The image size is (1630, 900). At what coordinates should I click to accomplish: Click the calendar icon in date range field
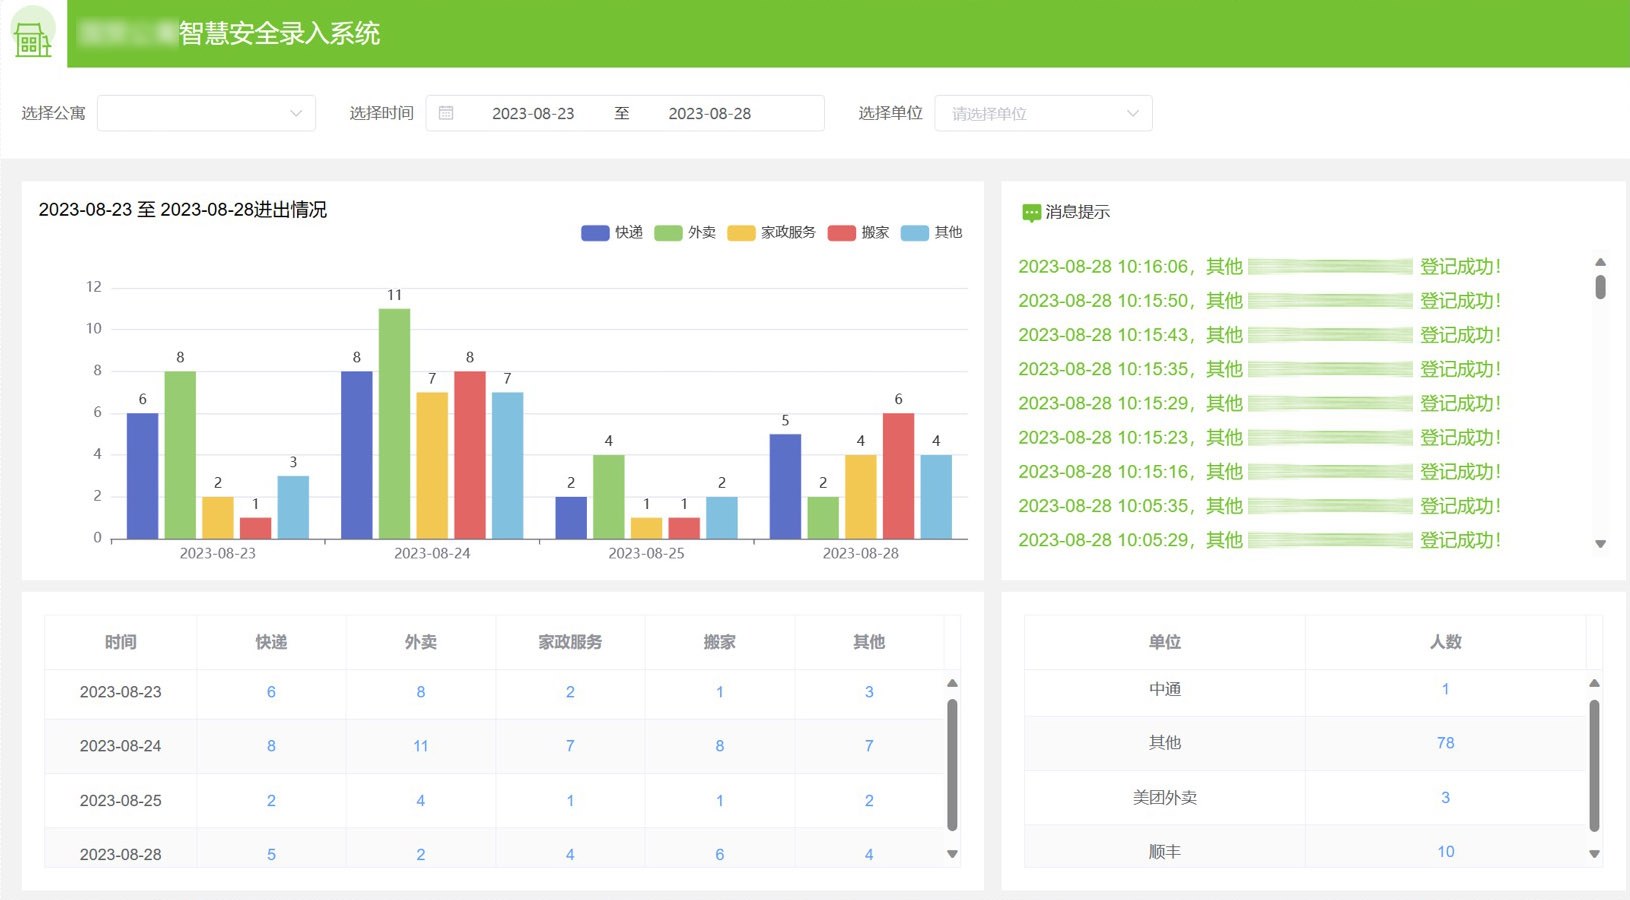446,113
